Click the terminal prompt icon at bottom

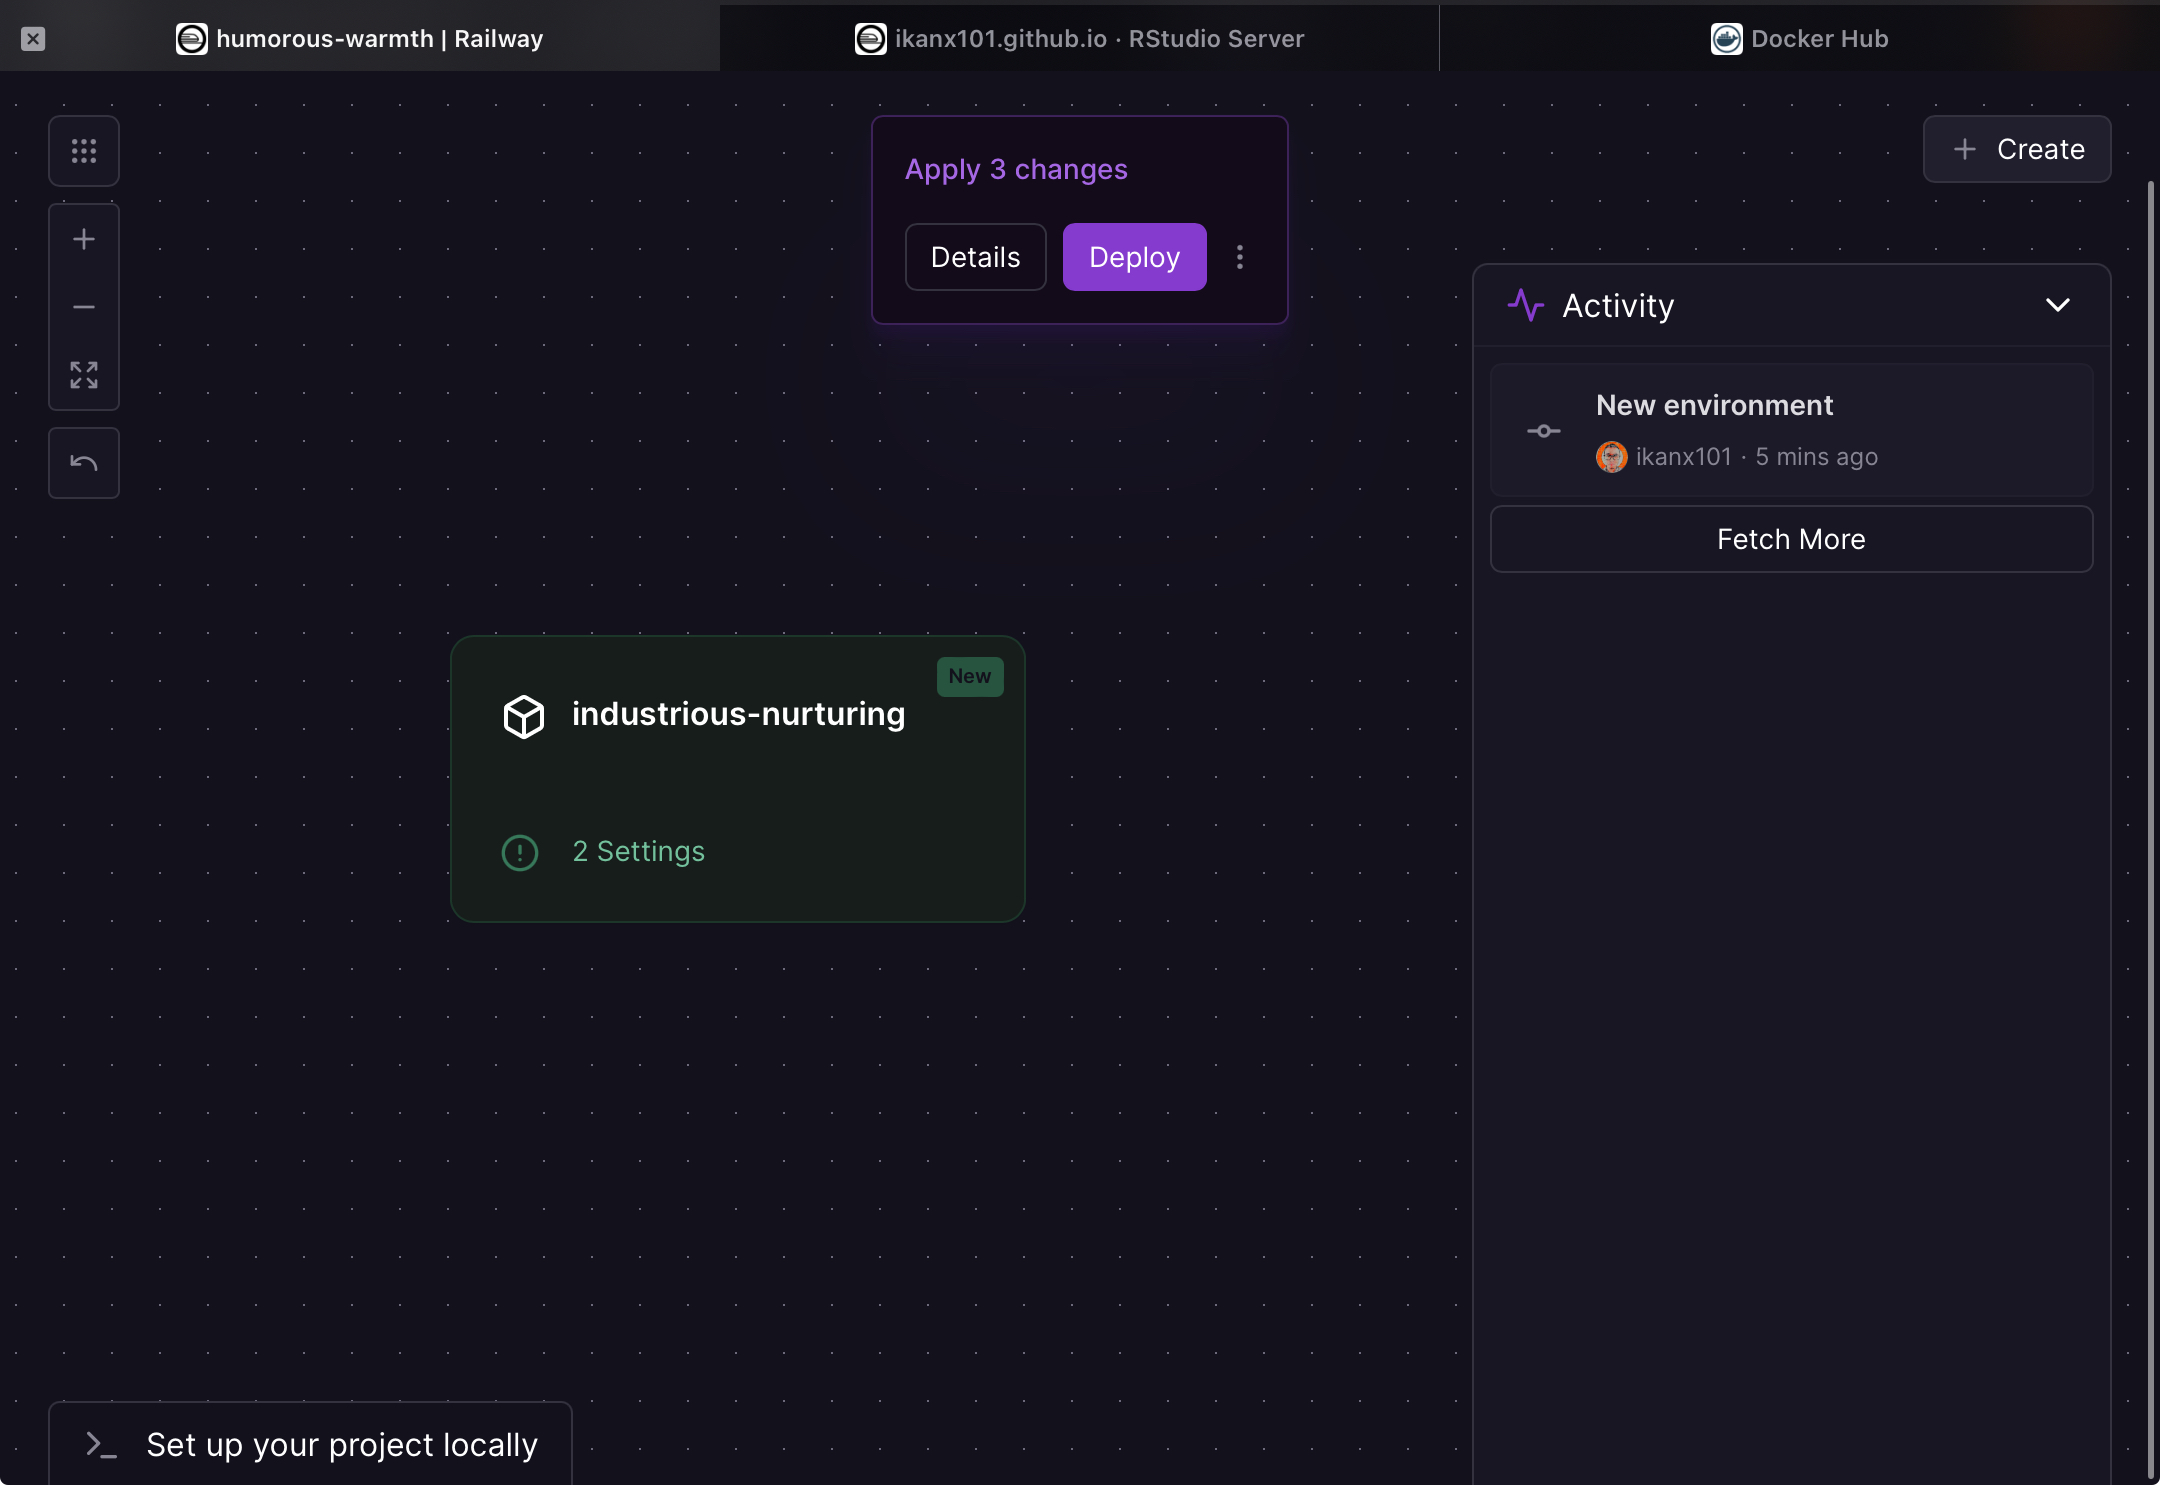pos(101,1444)
